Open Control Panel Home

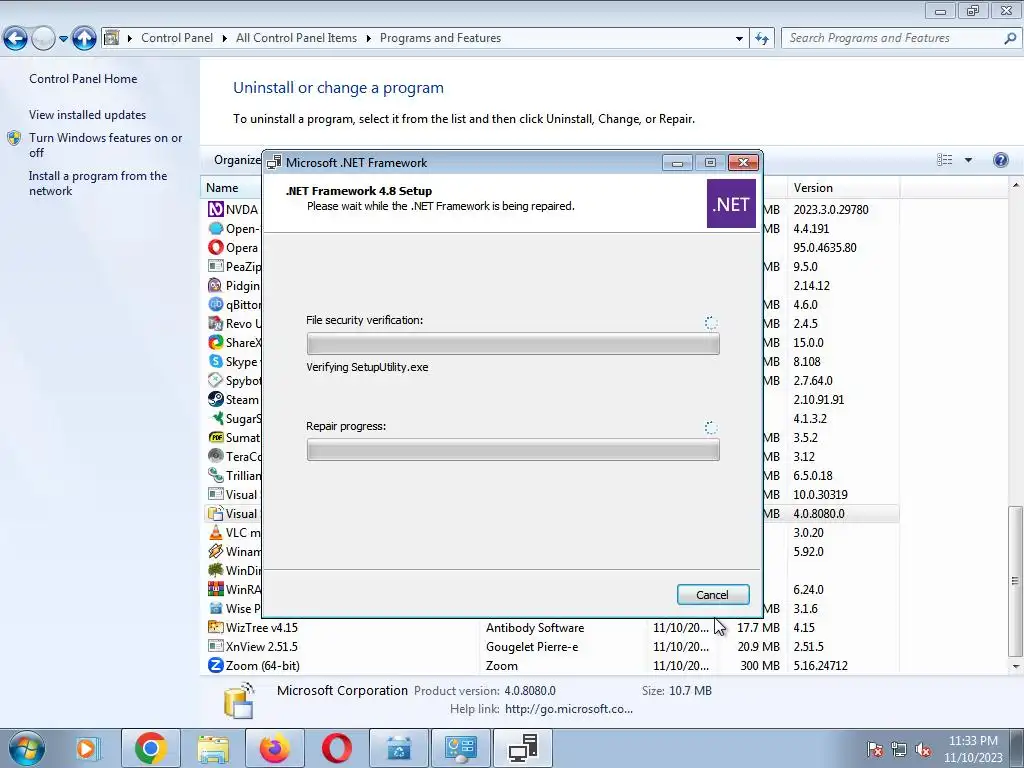(x=83, y=78)
